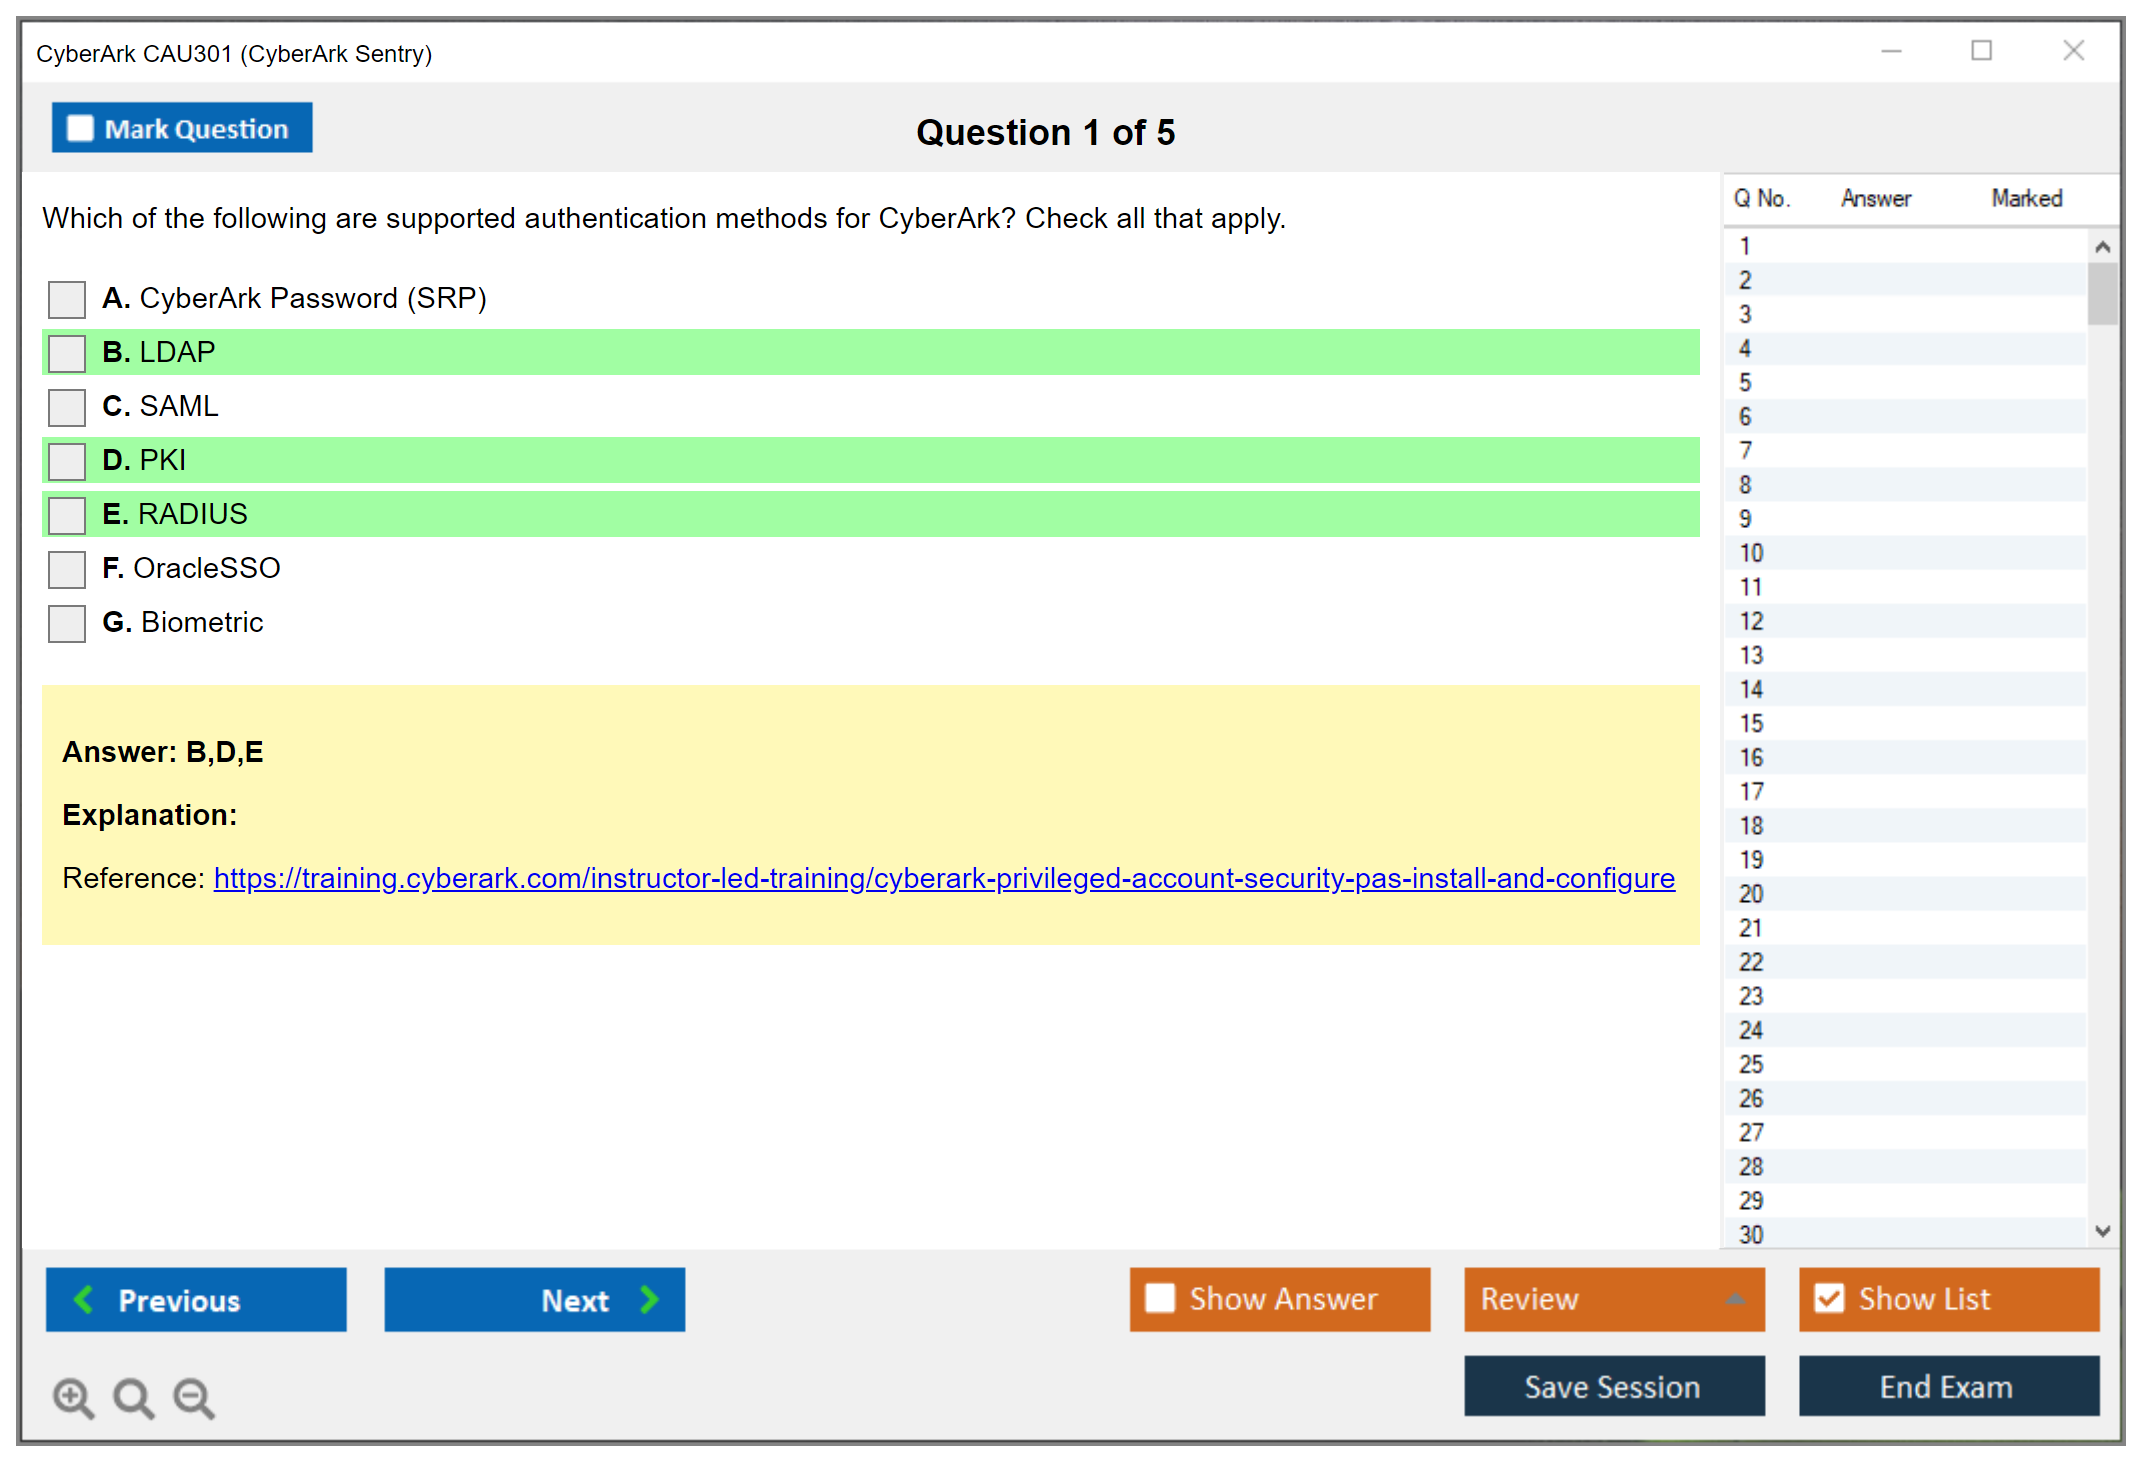Maximize the exam window
The width and height of the screenshot is (2150, 1470).
[x=1981, y=51]
